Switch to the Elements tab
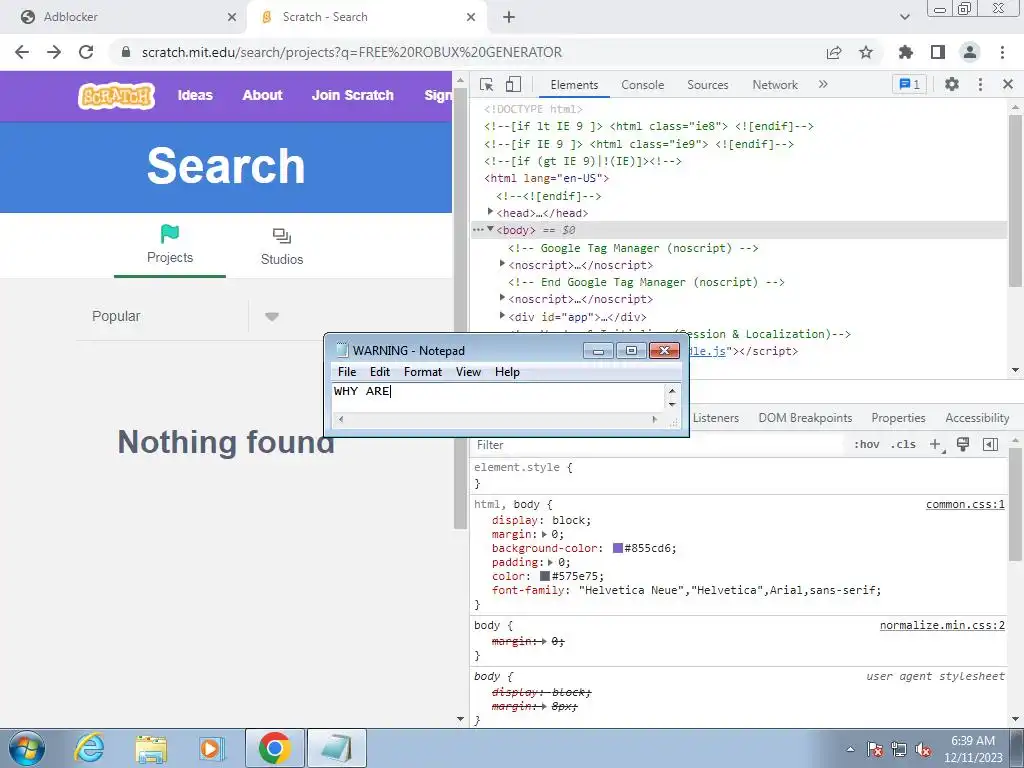 point(574,85)
